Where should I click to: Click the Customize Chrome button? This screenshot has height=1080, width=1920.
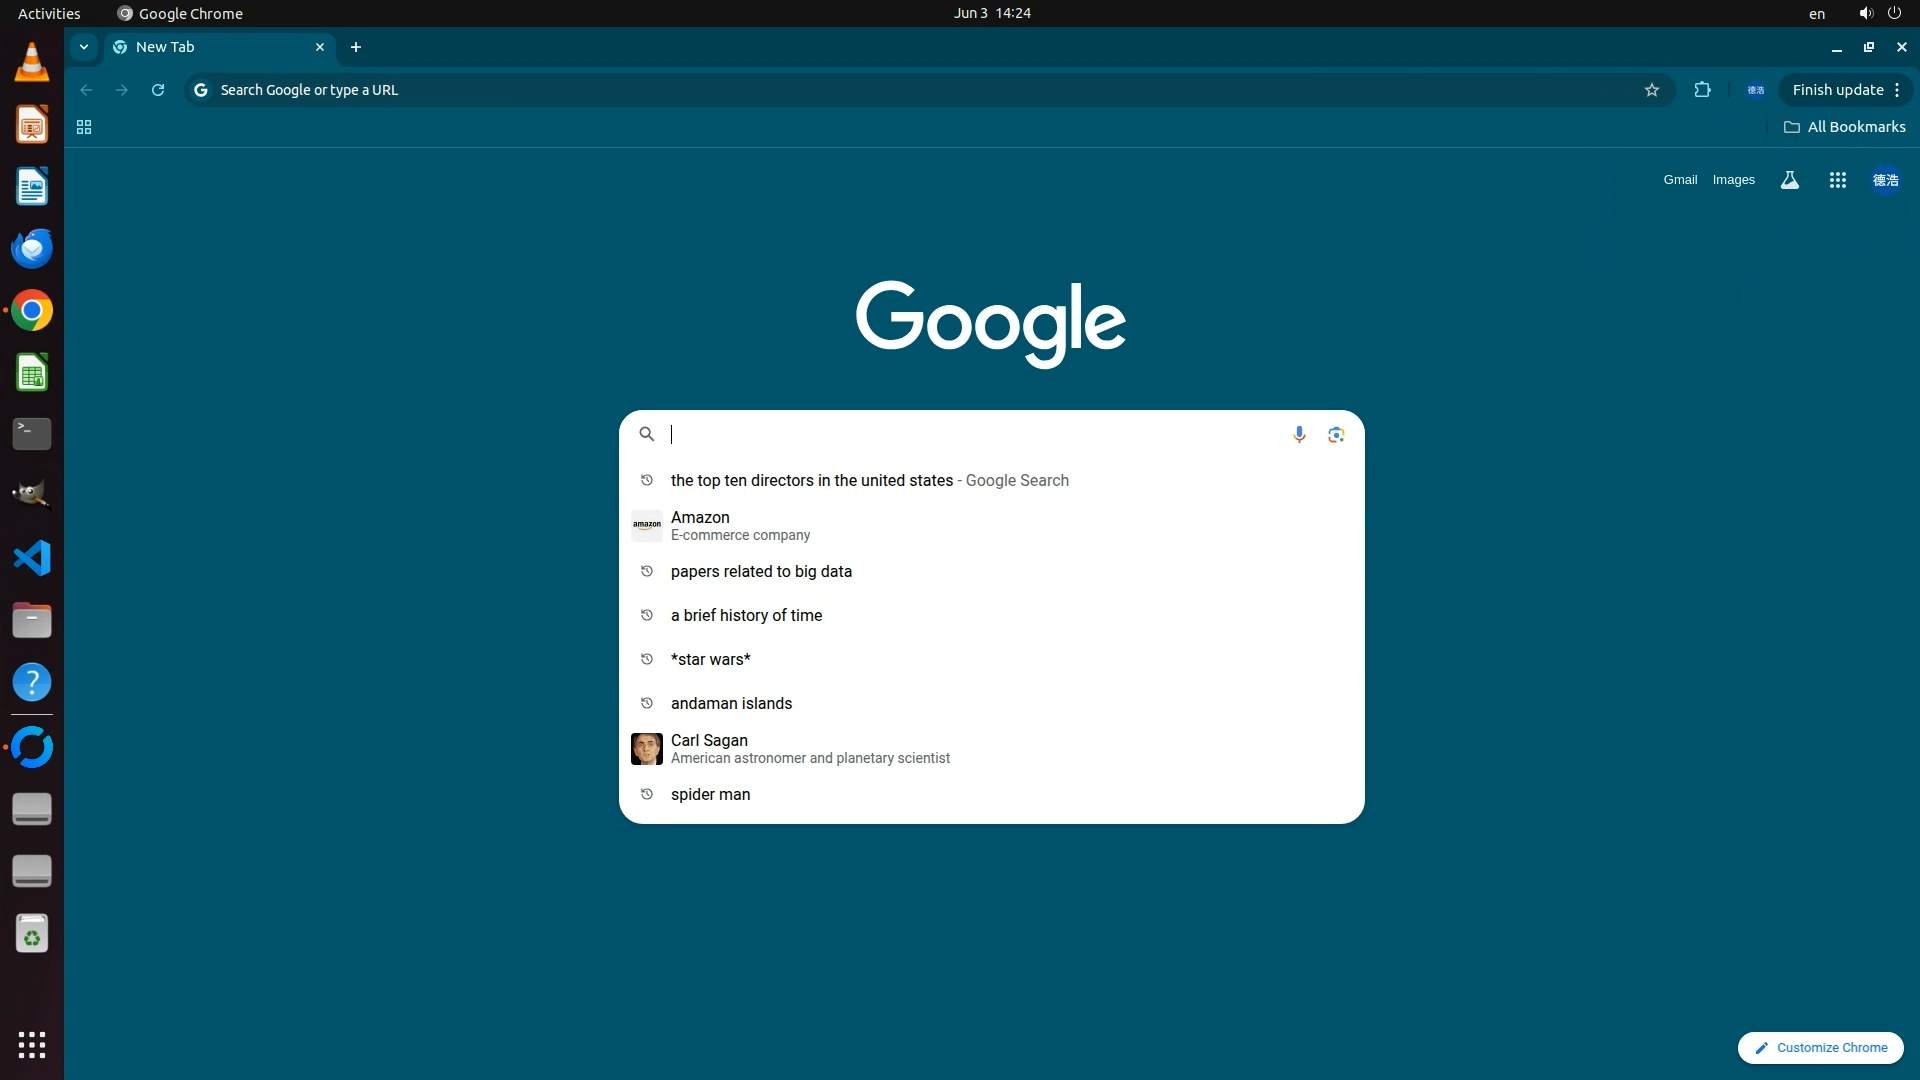1820,1047
